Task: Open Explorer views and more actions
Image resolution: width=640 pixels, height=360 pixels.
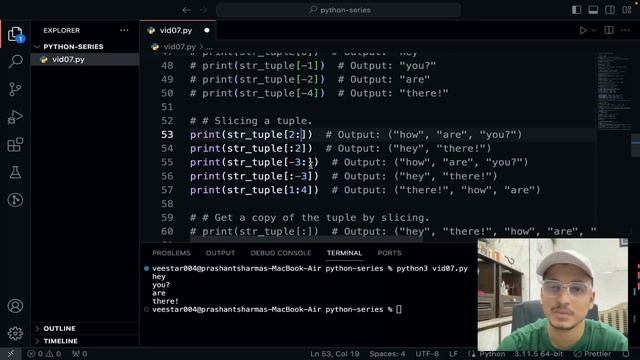Action: click(124, 30)
